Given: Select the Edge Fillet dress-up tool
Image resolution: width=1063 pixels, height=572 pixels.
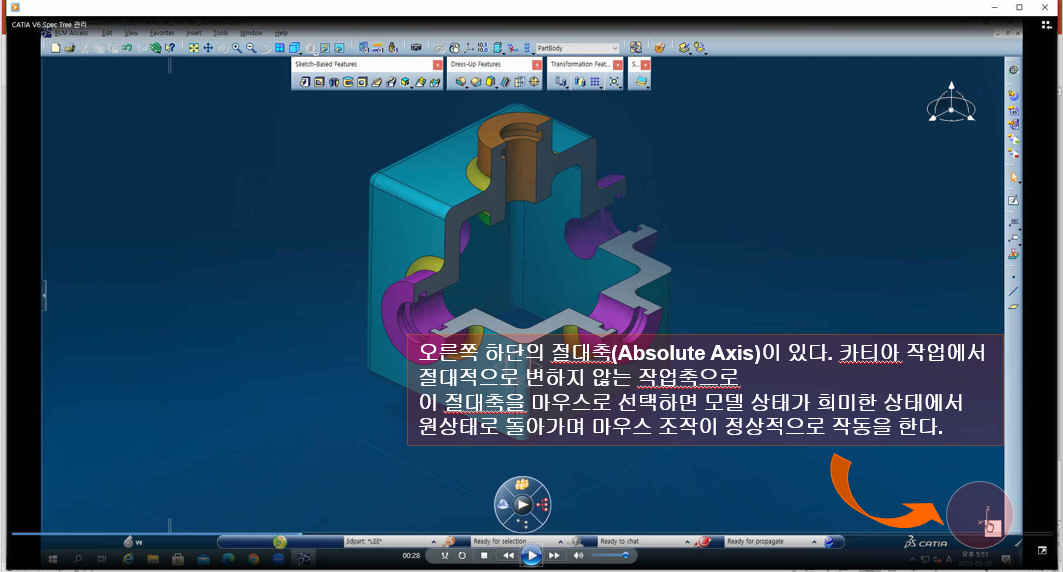Looking at the screenshot, I should 460,82.
